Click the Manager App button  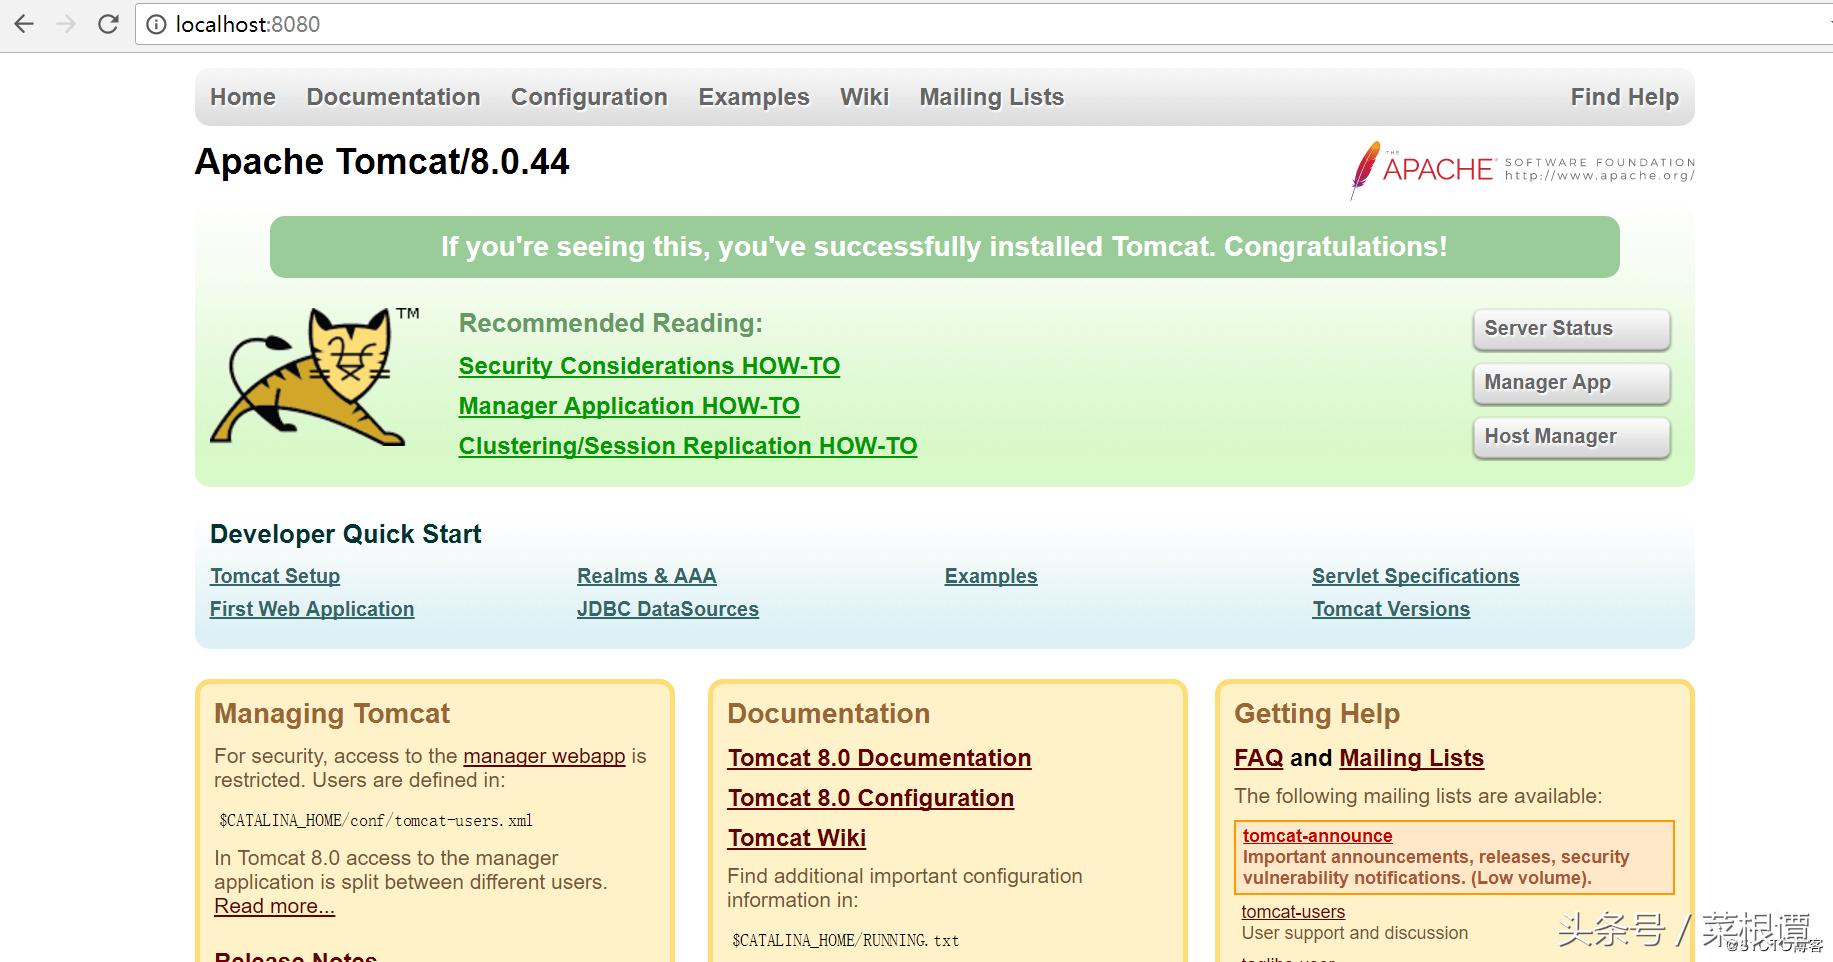pos(1571,383)
